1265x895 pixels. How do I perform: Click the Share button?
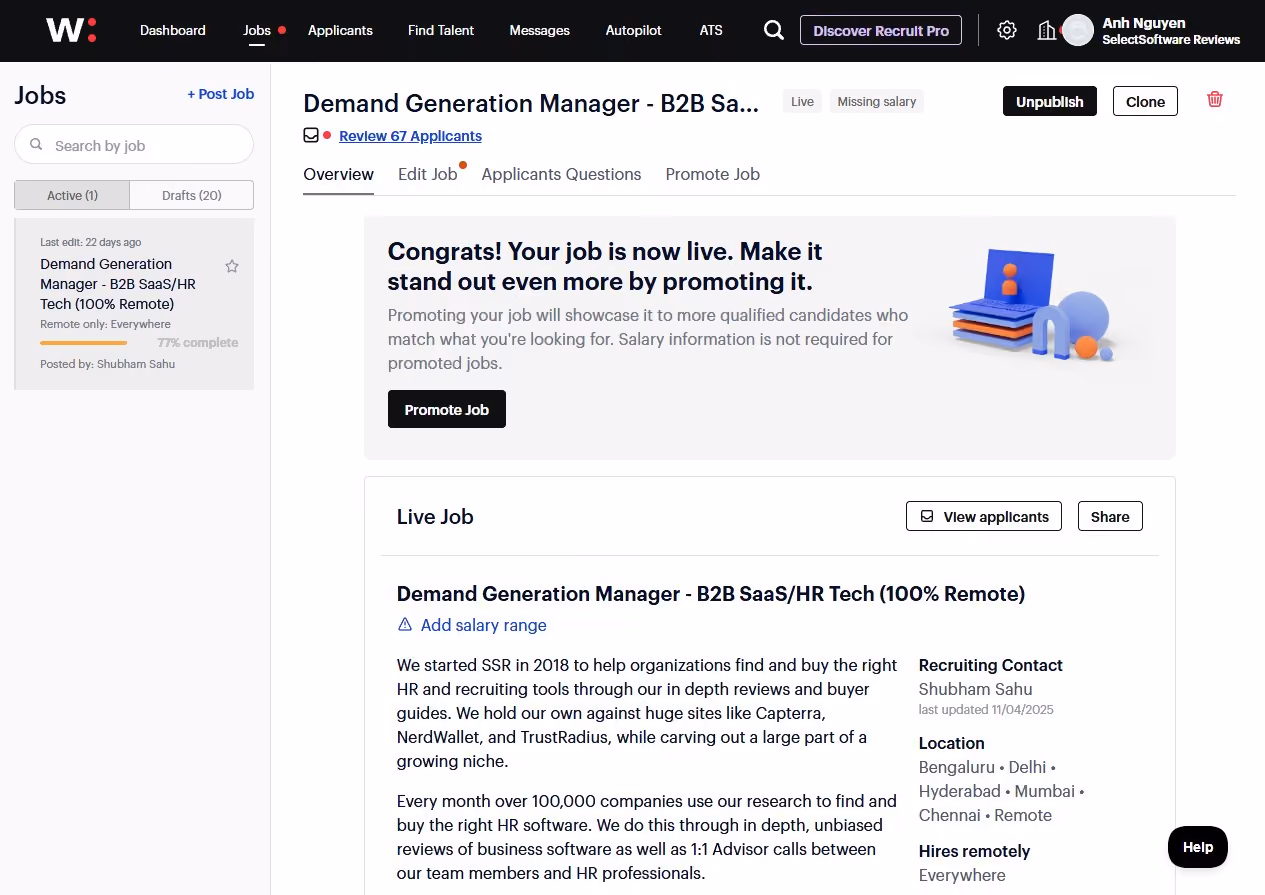tap(1110, 516)
